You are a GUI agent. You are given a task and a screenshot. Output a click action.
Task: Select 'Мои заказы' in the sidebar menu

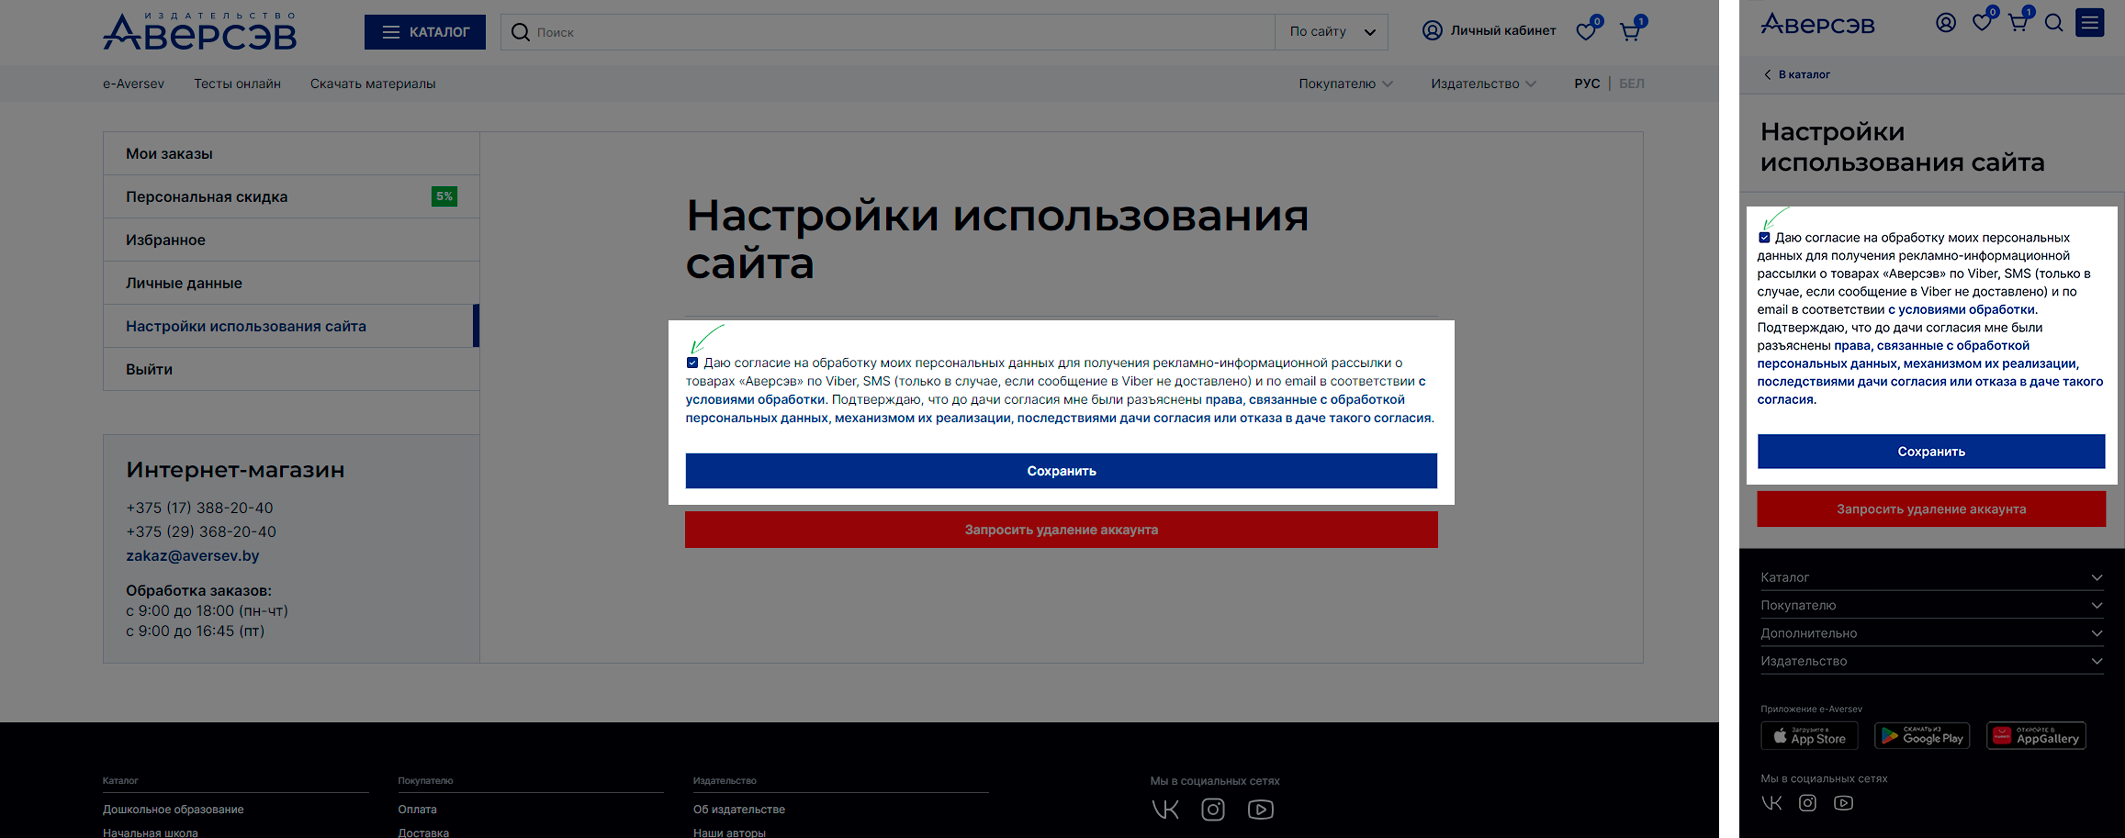pos(169,154)
